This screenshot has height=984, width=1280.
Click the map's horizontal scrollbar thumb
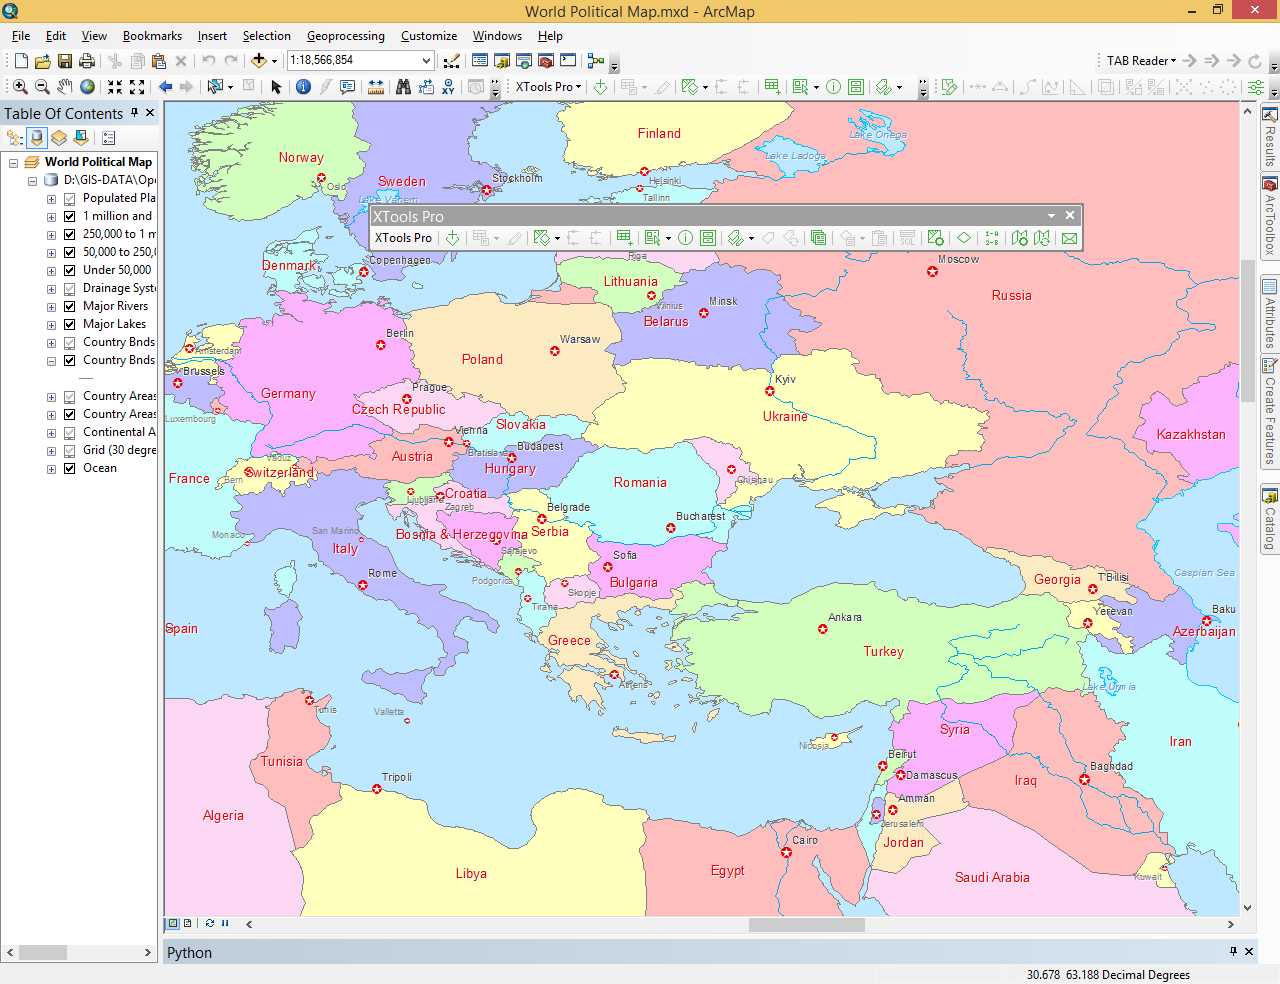pos(806,925)
